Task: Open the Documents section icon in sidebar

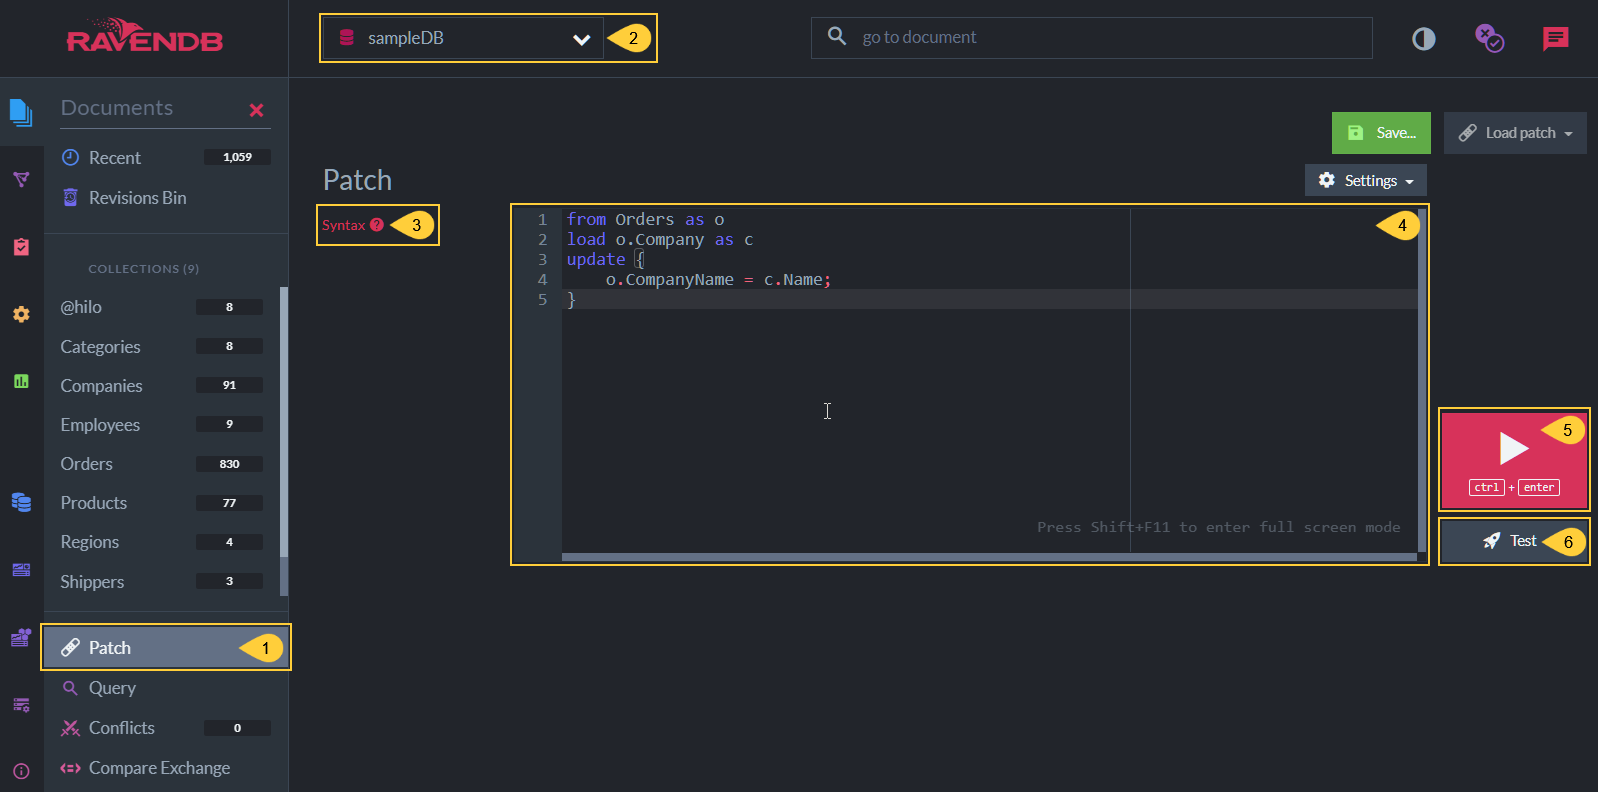Action: [x=21, y=112]
